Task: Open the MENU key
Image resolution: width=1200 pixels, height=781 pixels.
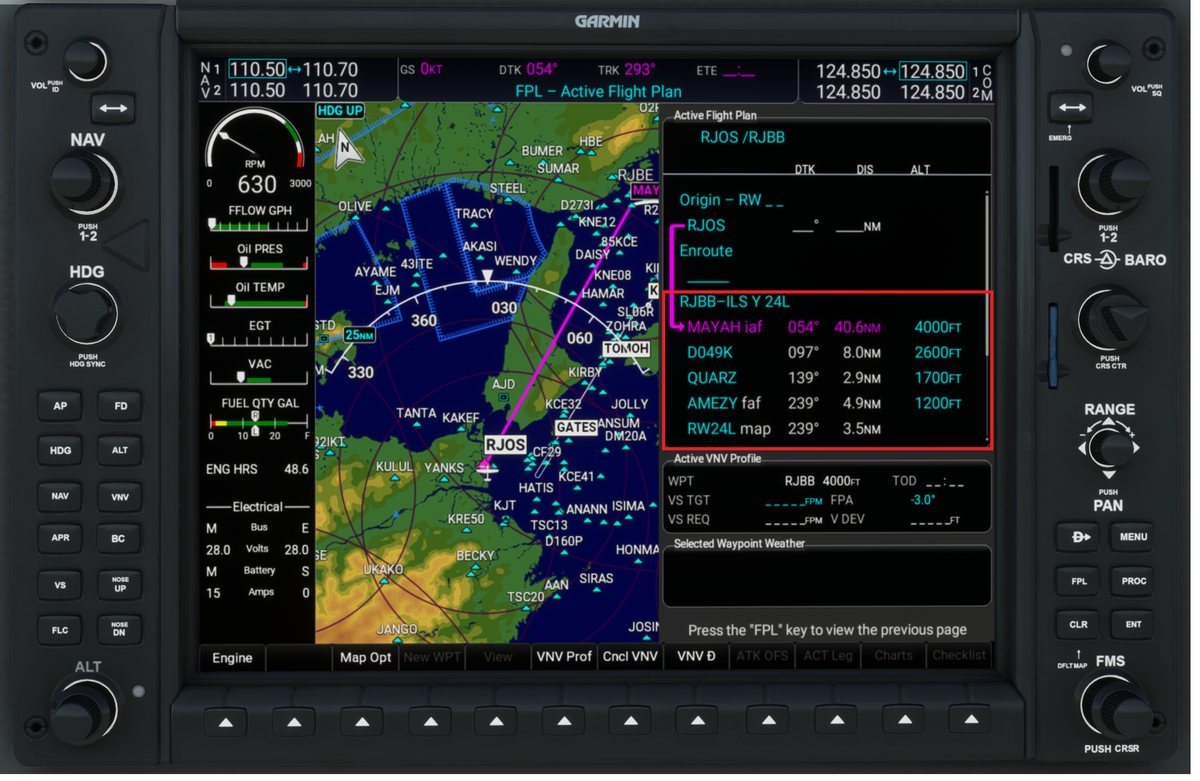Action: (1132, 536)
